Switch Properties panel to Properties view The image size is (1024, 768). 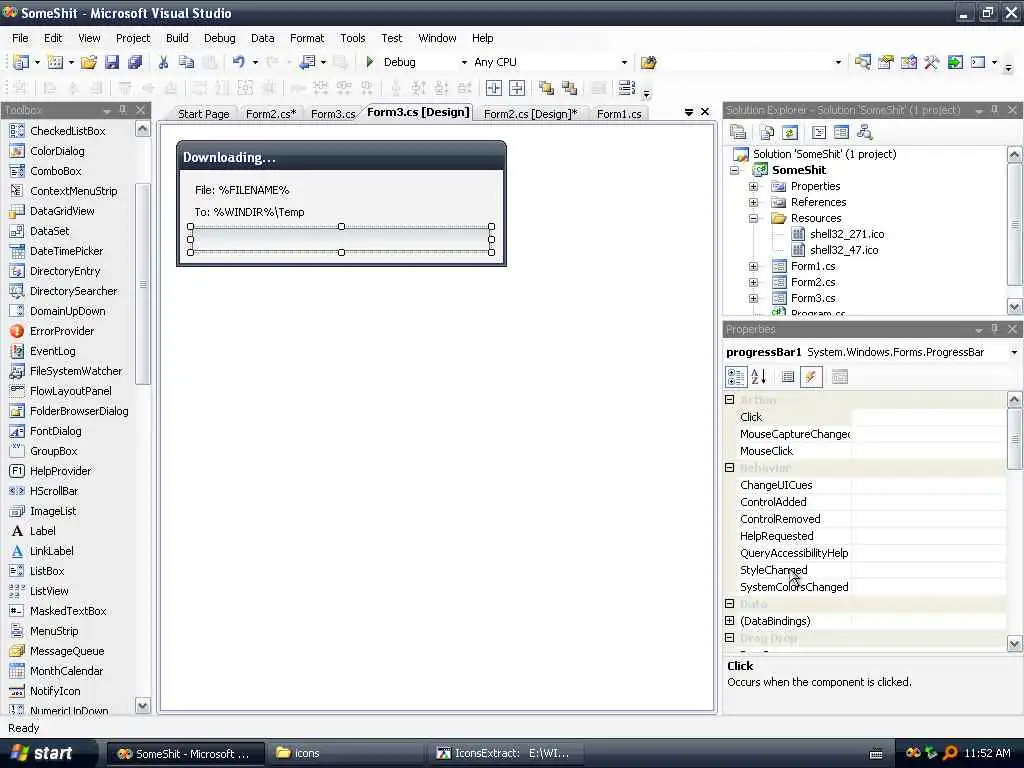pyautogui.click(x=788, y=376)
